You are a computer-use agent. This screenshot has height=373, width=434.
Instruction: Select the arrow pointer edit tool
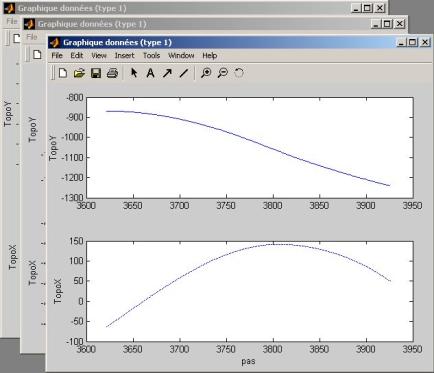point(134,73)
